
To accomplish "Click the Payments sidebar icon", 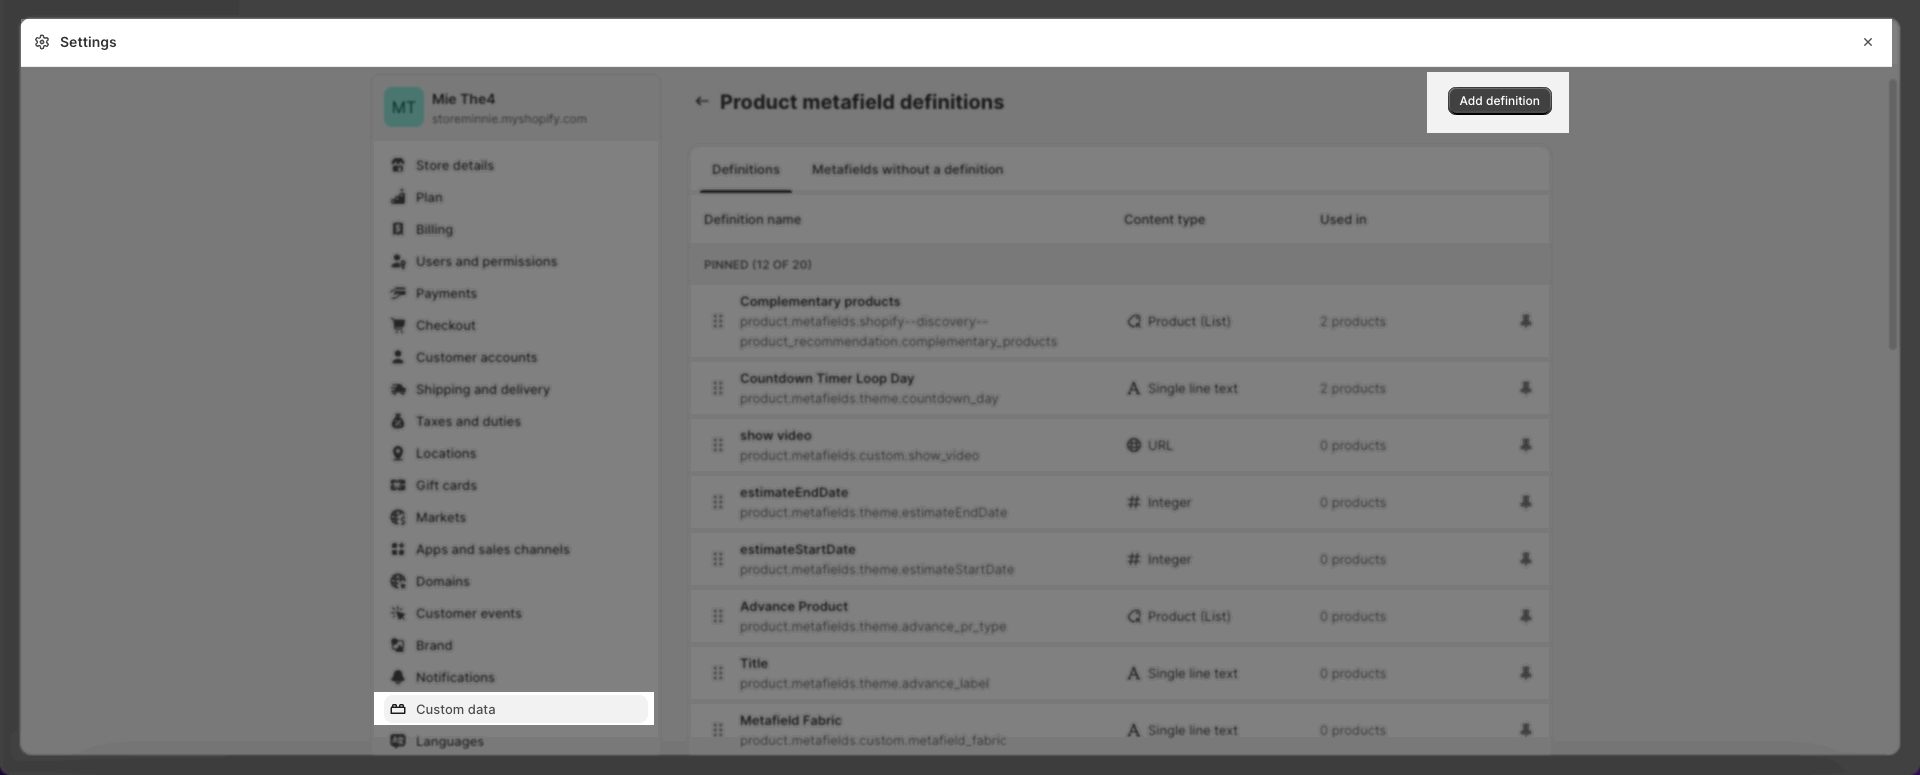I will 398,293.
